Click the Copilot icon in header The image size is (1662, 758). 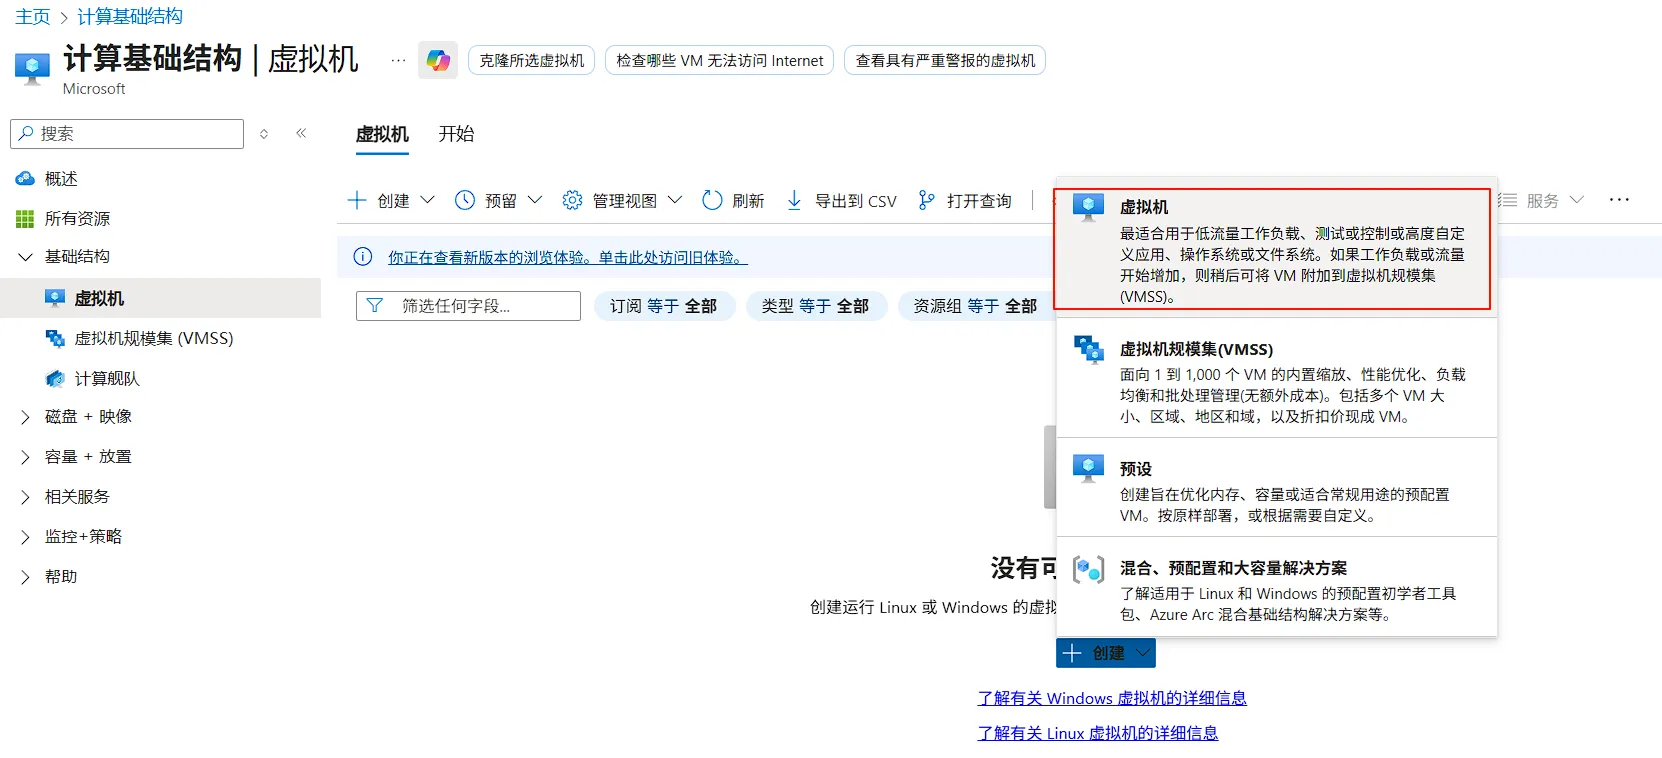pos(438,60)
